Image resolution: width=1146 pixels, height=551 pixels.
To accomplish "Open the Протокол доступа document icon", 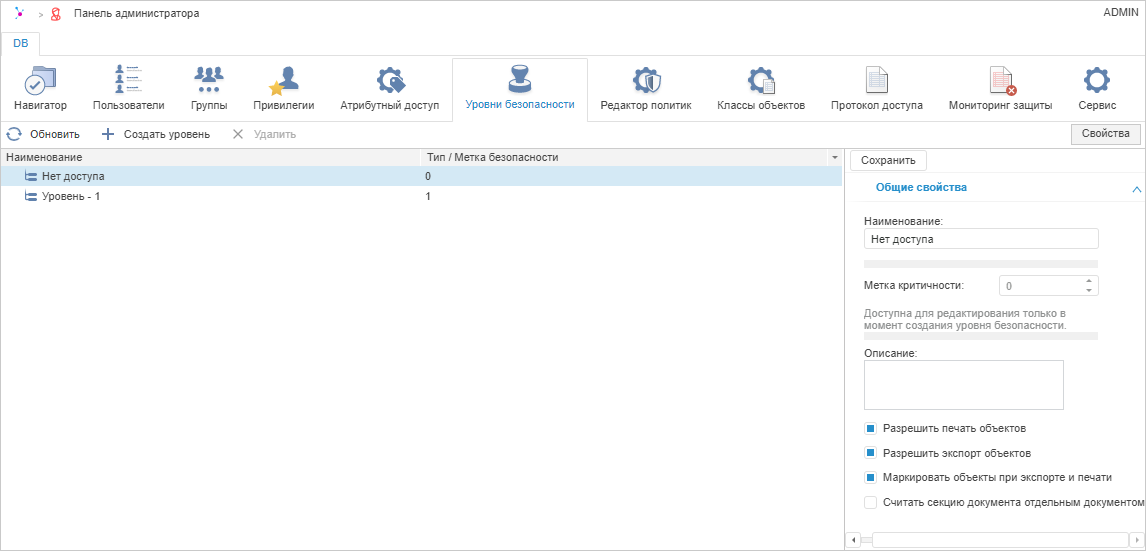I will point(876,80).
